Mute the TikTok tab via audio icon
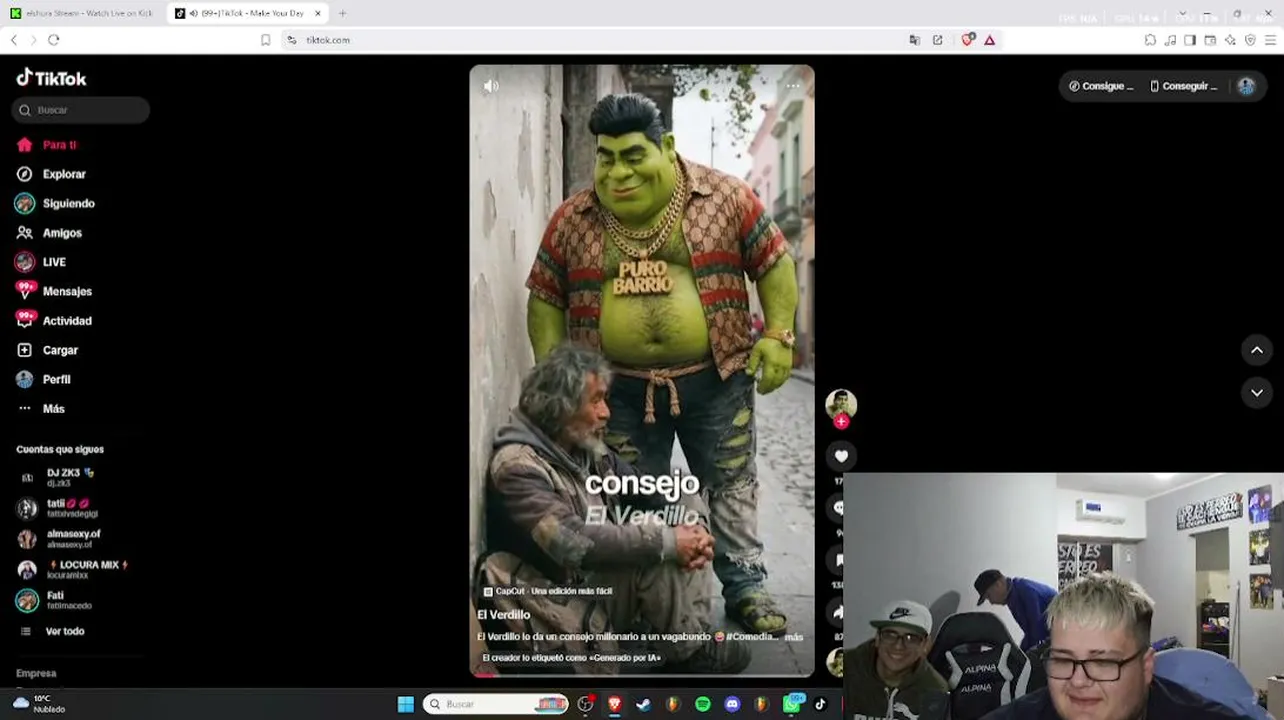This screenshot has width=1284, height=720. [192, 13]
